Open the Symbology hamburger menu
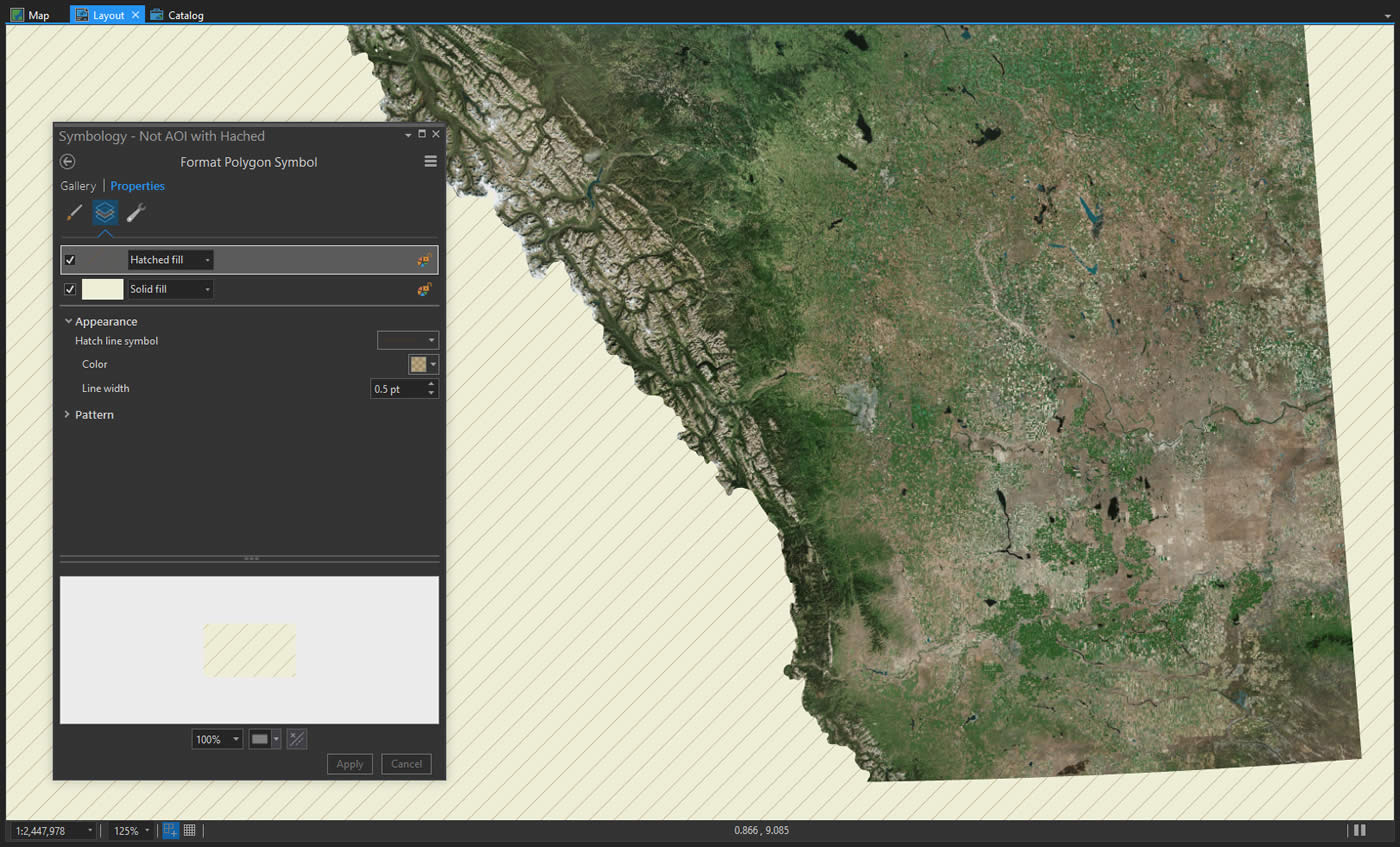1400x847 pixels. (430, 161)
